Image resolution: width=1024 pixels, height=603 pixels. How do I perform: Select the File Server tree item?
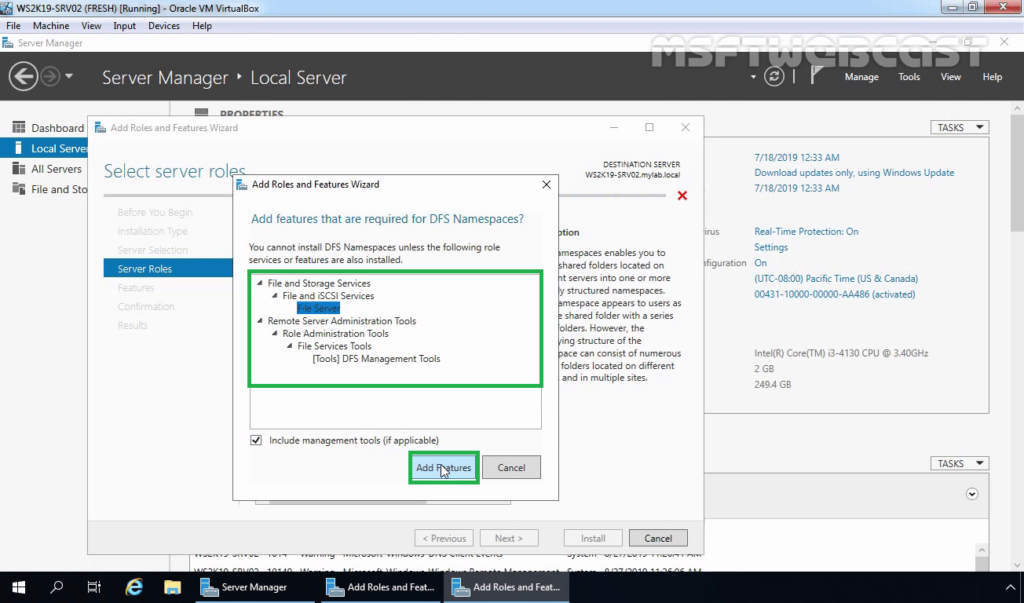[x=319, y=308]
